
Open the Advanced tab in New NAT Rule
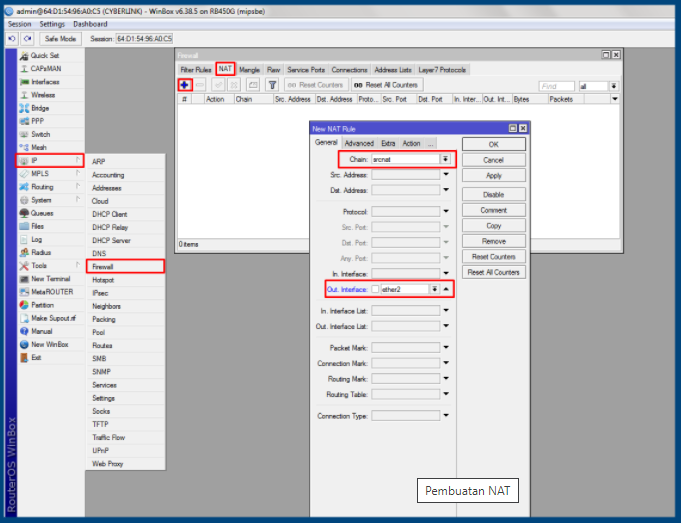359,143
